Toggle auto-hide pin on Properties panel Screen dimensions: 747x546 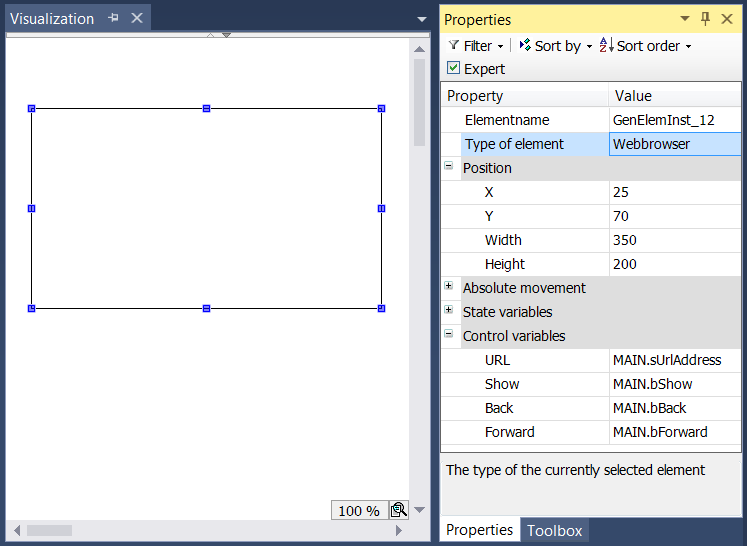coord(706,19)
